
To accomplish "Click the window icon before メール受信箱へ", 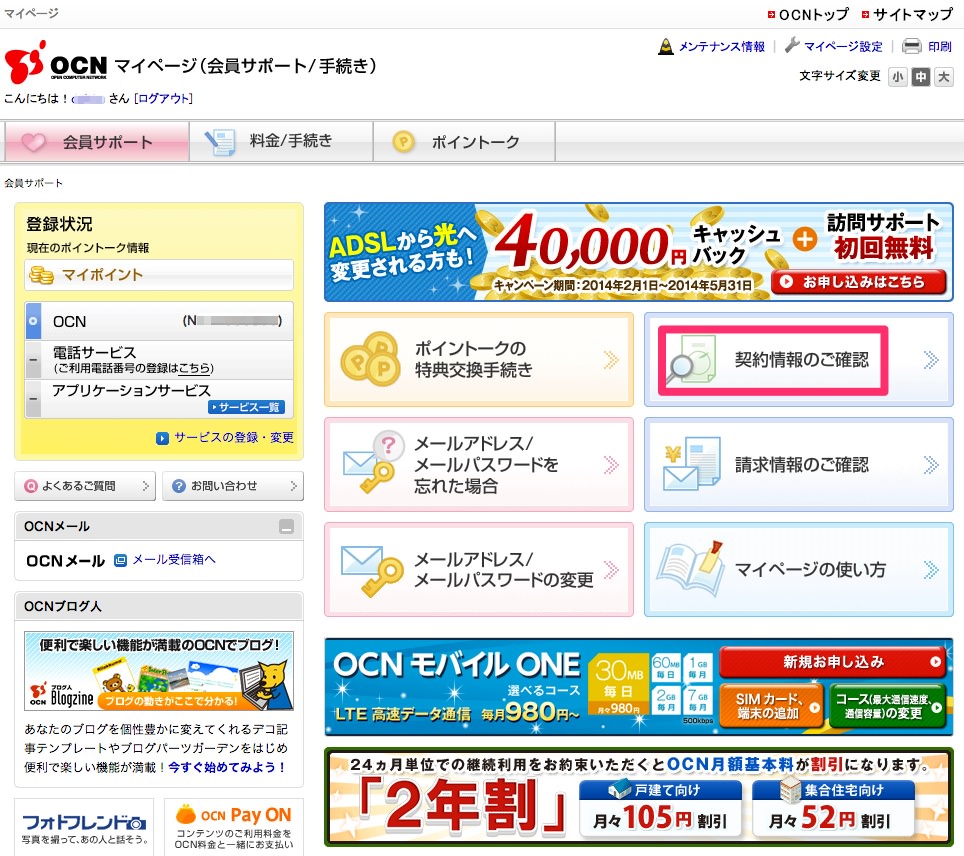I will 120,560.
